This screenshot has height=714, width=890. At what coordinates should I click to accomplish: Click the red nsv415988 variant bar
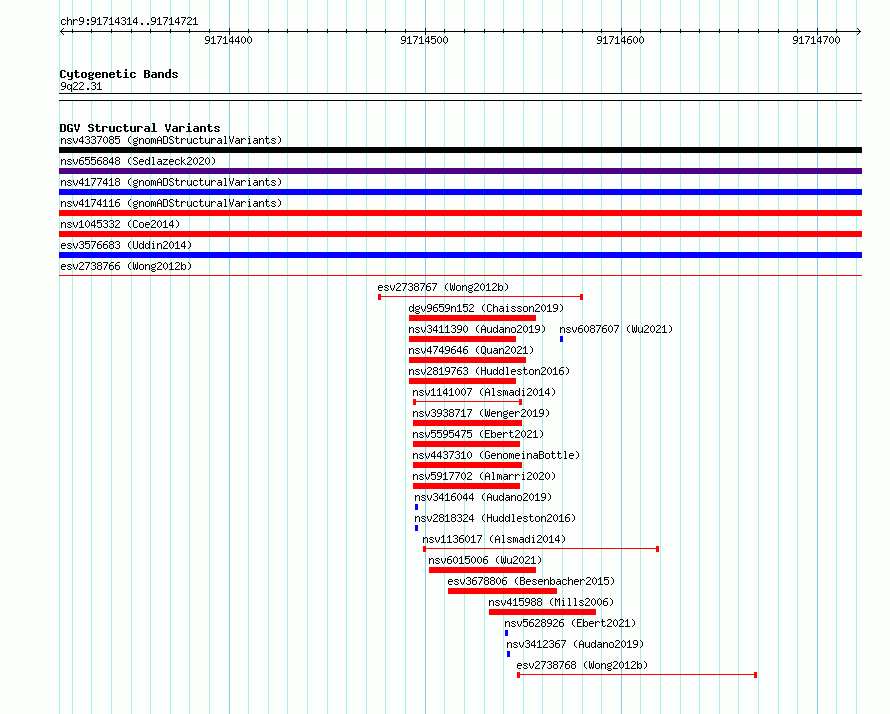click(542, 612)
